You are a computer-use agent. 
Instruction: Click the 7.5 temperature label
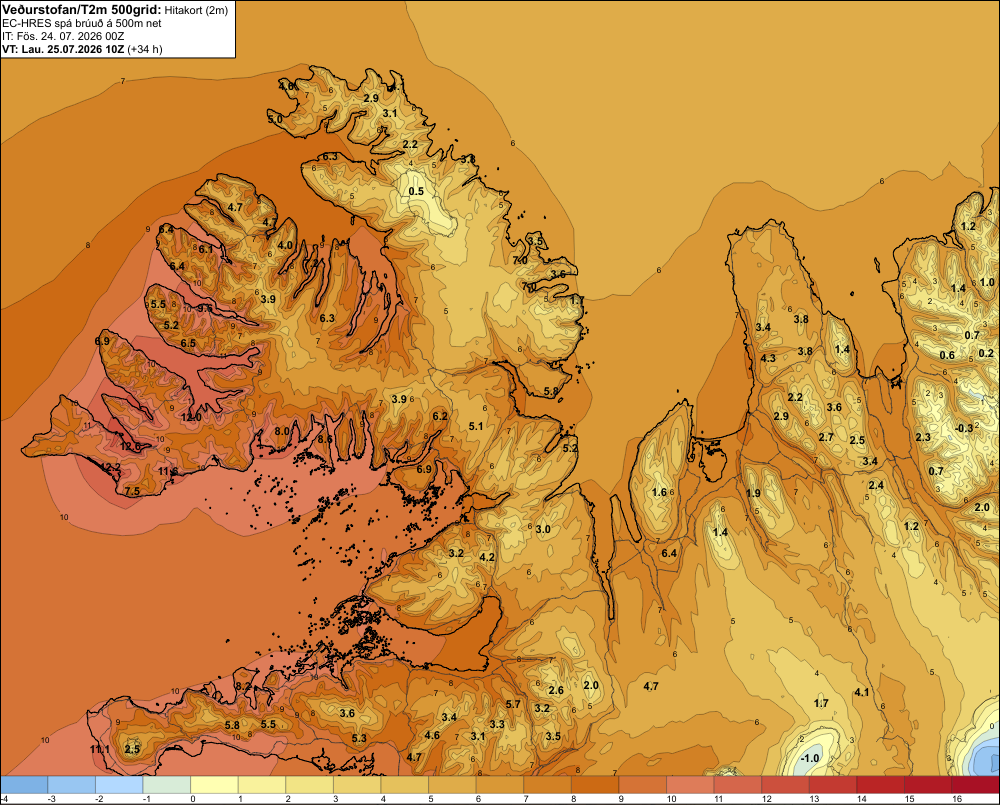tap(132, 491)
